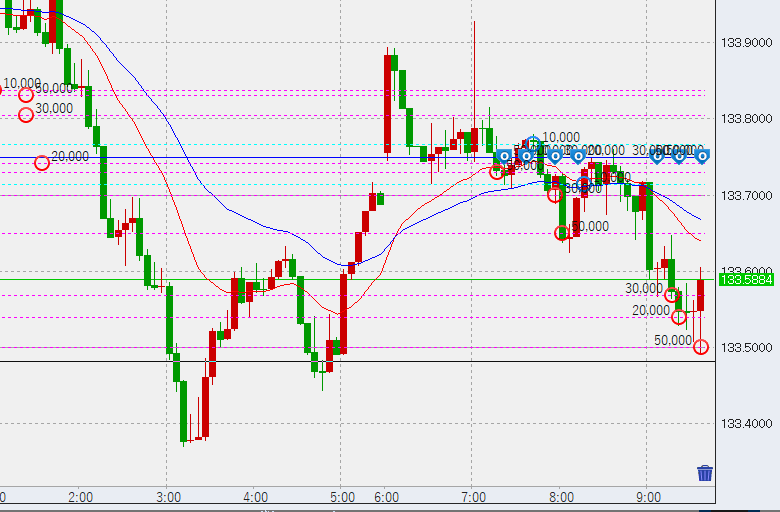Click the large green candle at 6:00

[x=388, y=100]
